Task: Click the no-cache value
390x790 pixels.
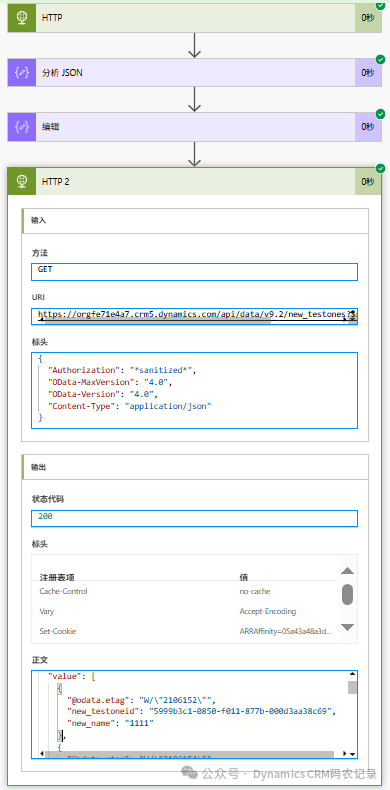Action: pyautogui.click(x=255, y=591)
